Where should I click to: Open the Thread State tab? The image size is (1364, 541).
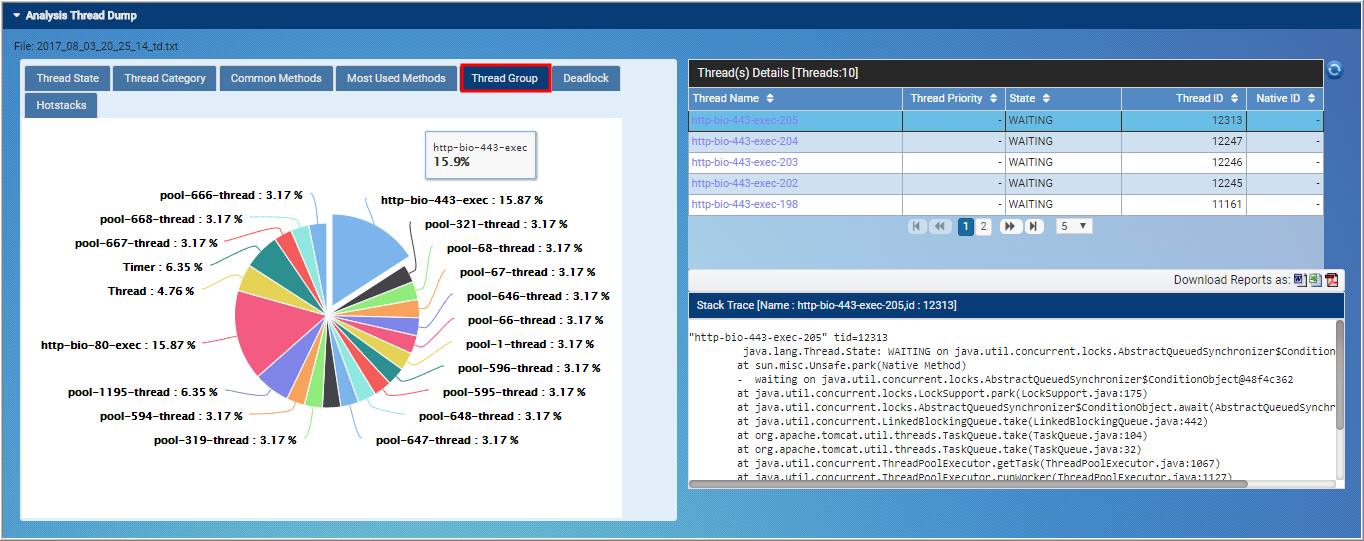pyautogui.click(x=68, y=78)
